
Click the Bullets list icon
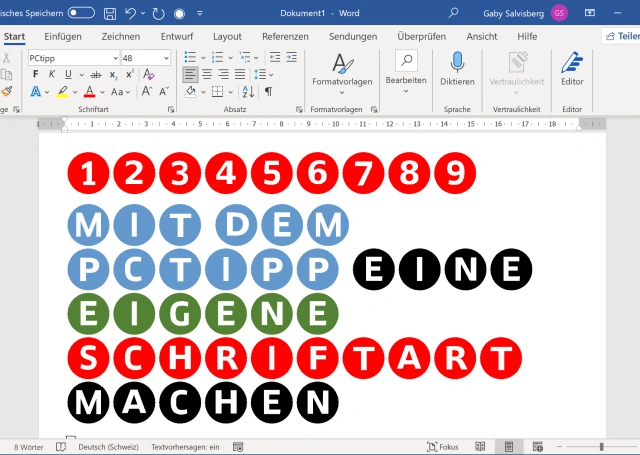pyautogui.click(x=190, y=58)
